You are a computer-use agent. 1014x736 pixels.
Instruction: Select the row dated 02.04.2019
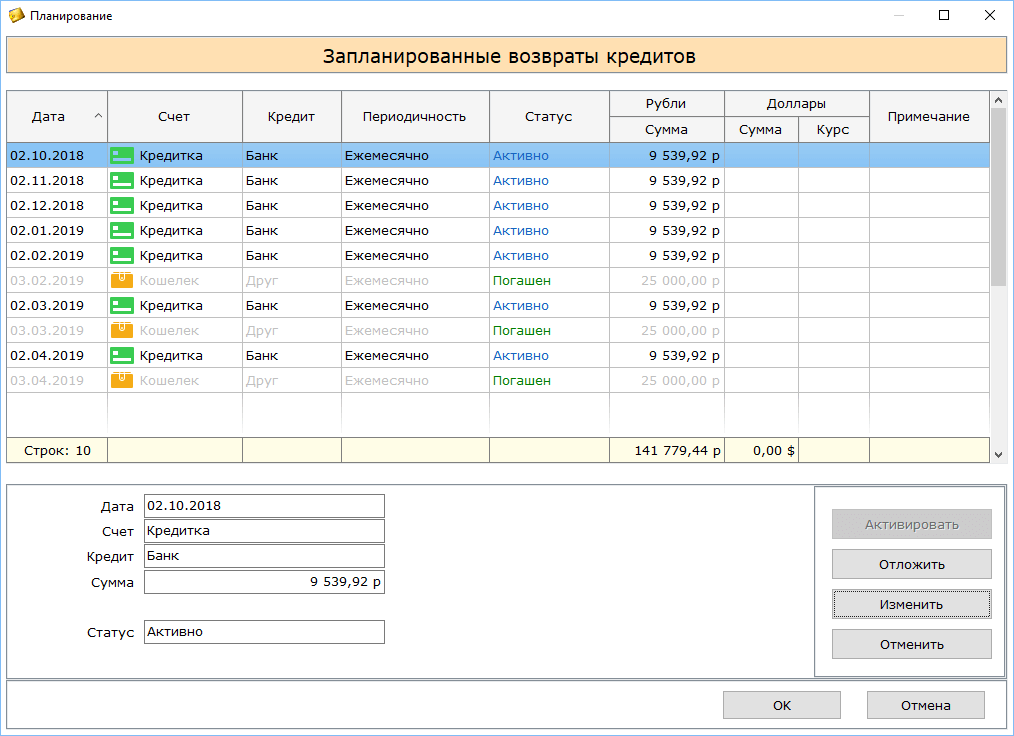click(x=498, y=355)
